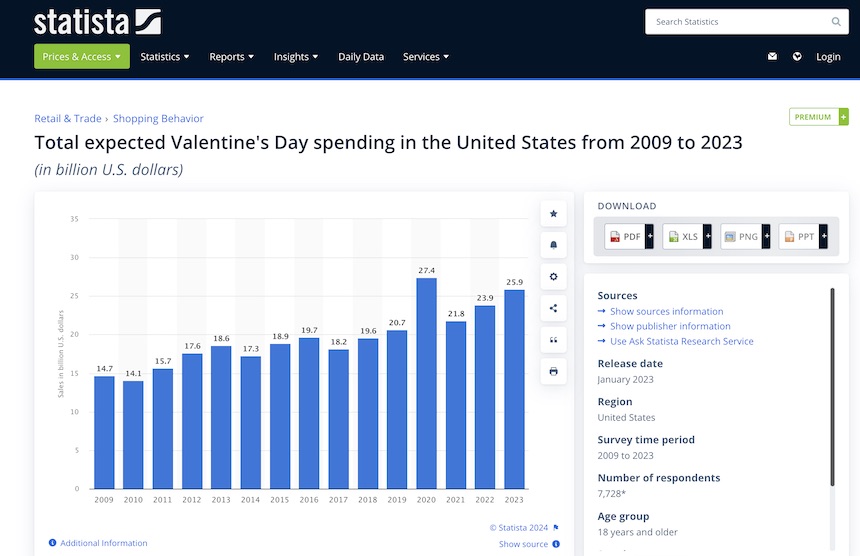Click the flag icon beside Statista 2024
This screenshot has width=860, height=556.
tap(556, 527)
